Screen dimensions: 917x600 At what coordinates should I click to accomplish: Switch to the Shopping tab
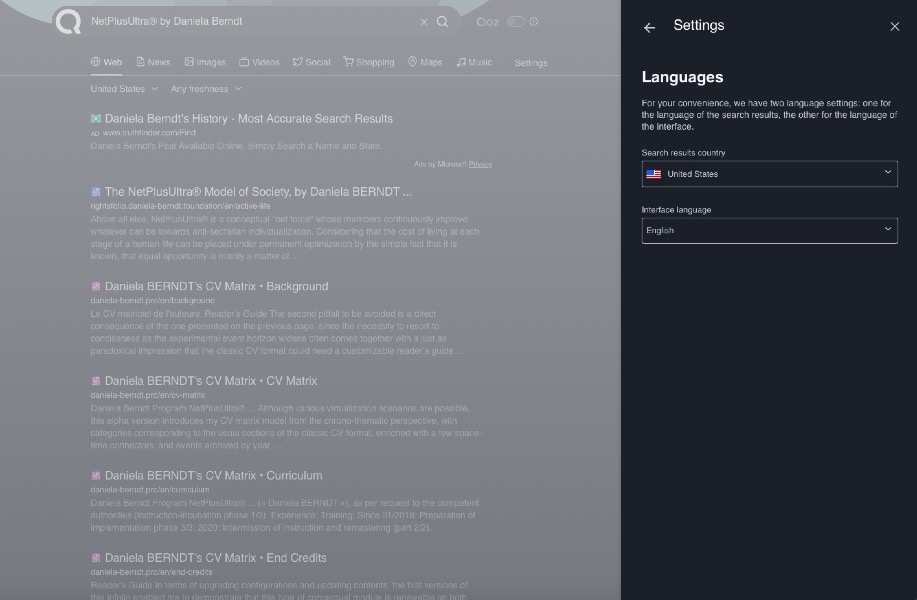[x=369, y=62]
